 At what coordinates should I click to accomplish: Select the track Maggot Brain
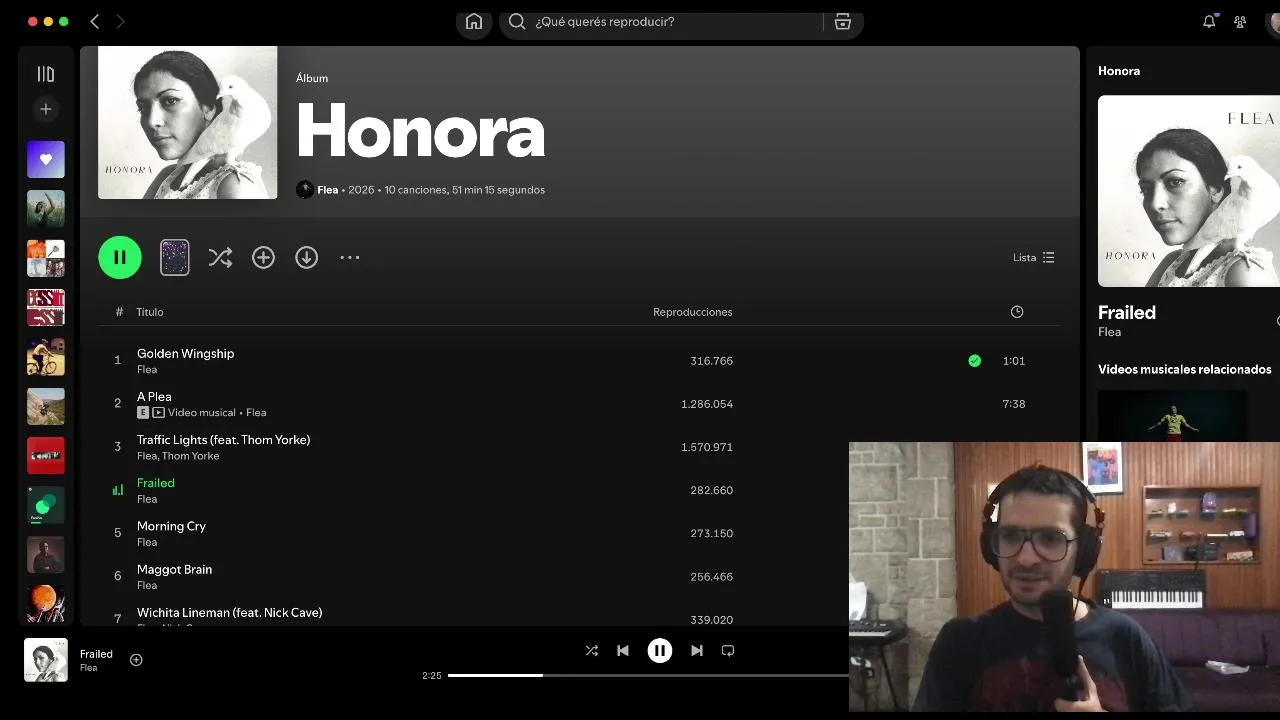tap(174, 569)
